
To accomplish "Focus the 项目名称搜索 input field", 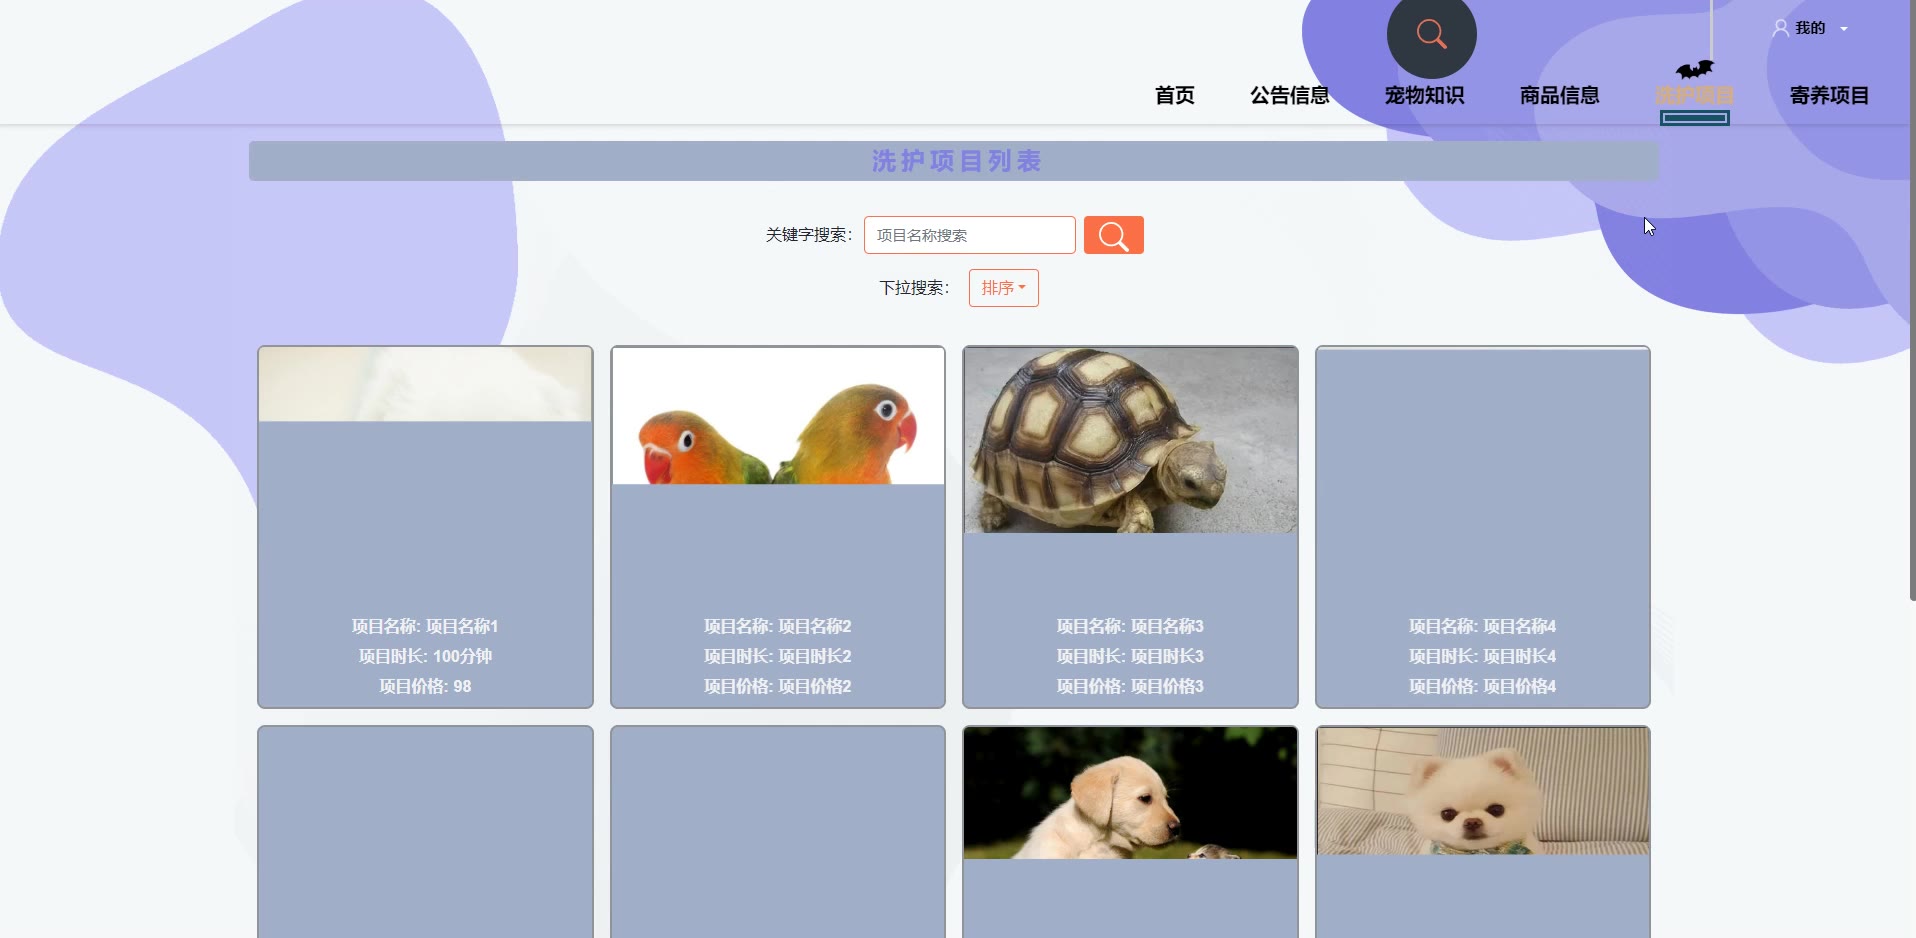I will [x=969, y=235].
